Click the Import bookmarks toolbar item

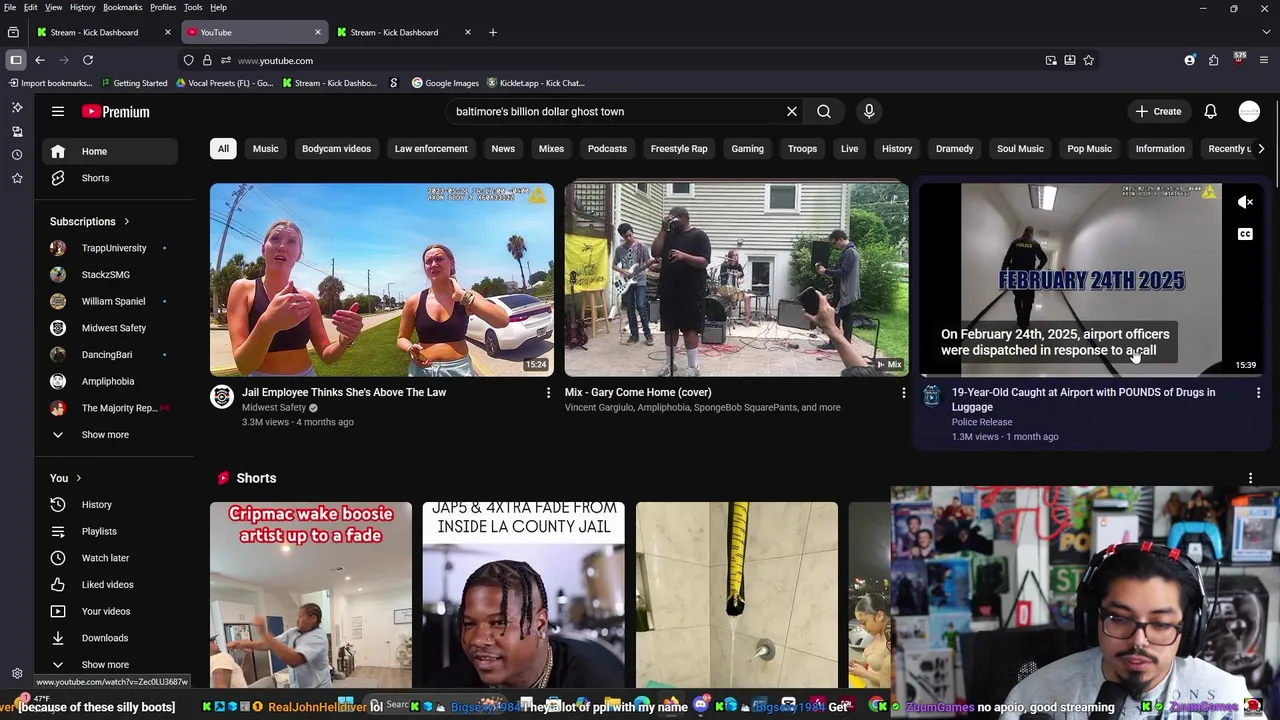50,83
